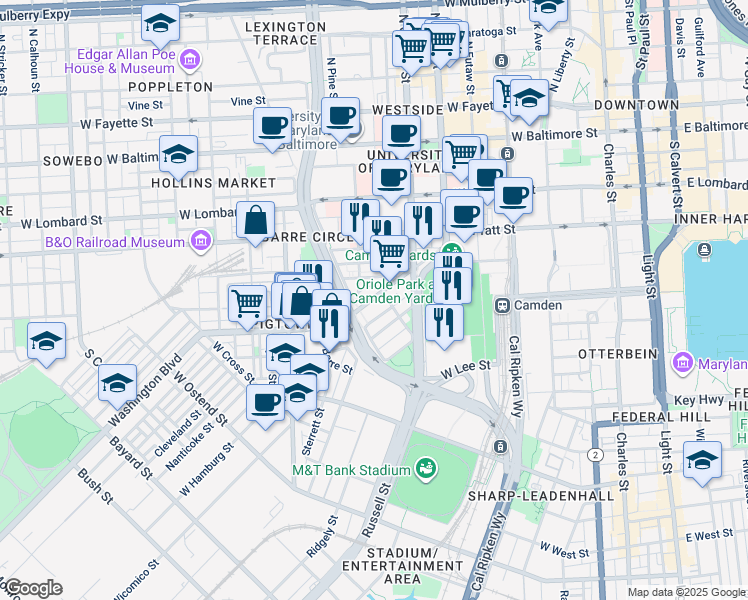Select the shopping cart marker over Camden Yards label
Screen dimensions: 748x600
coord(390,256)
